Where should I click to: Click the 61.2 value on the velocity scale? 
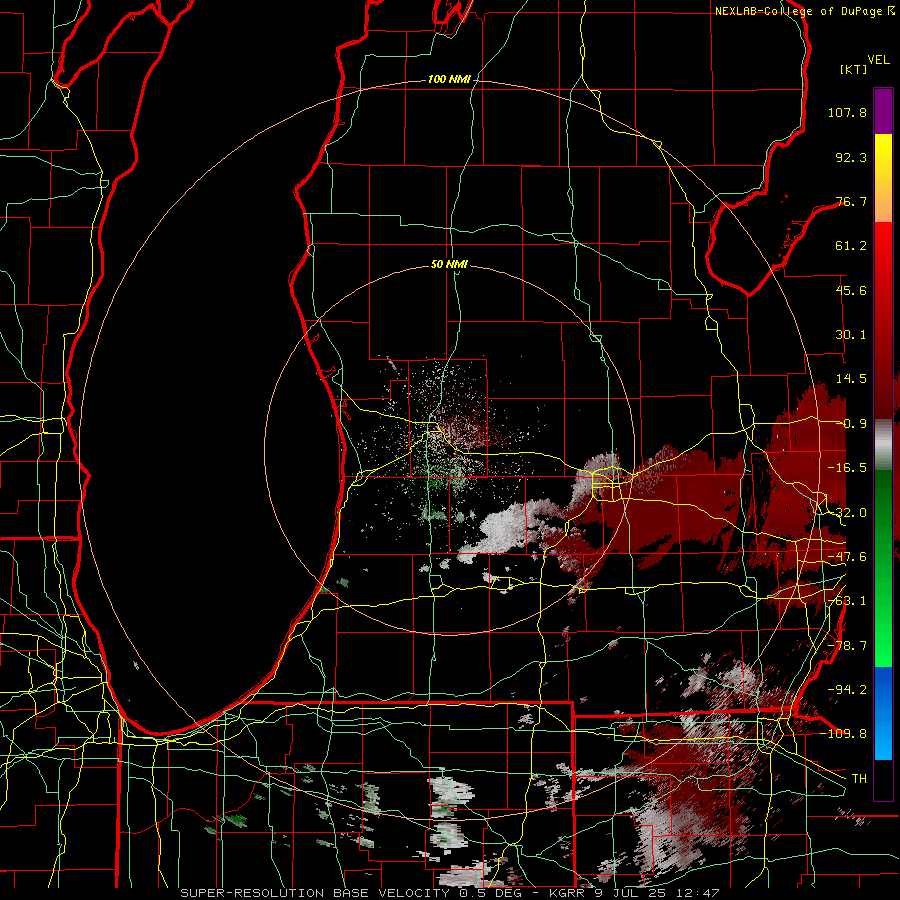[851, 246]
